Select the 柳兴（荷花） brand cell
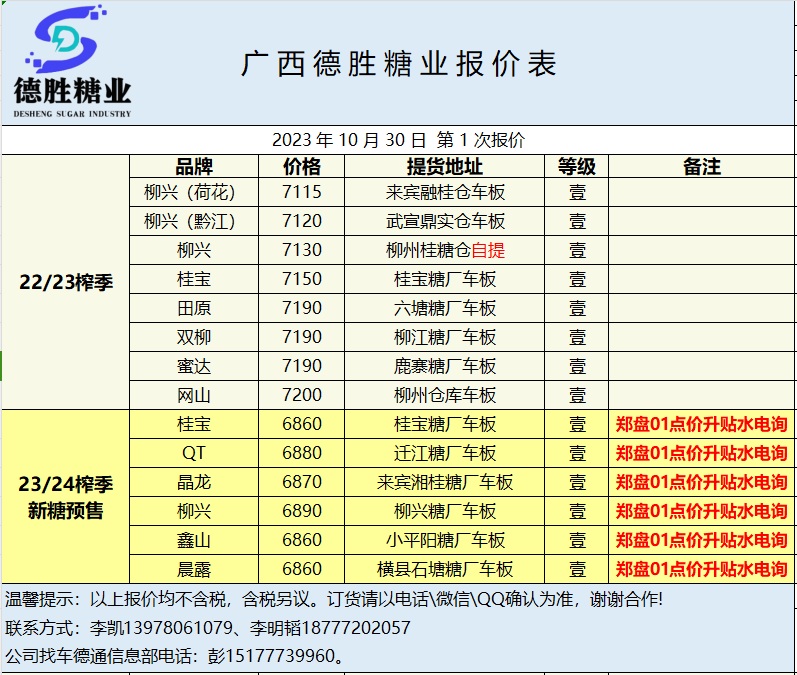Image resolution: width=797 pixels, height=675 pixels. 194,192
